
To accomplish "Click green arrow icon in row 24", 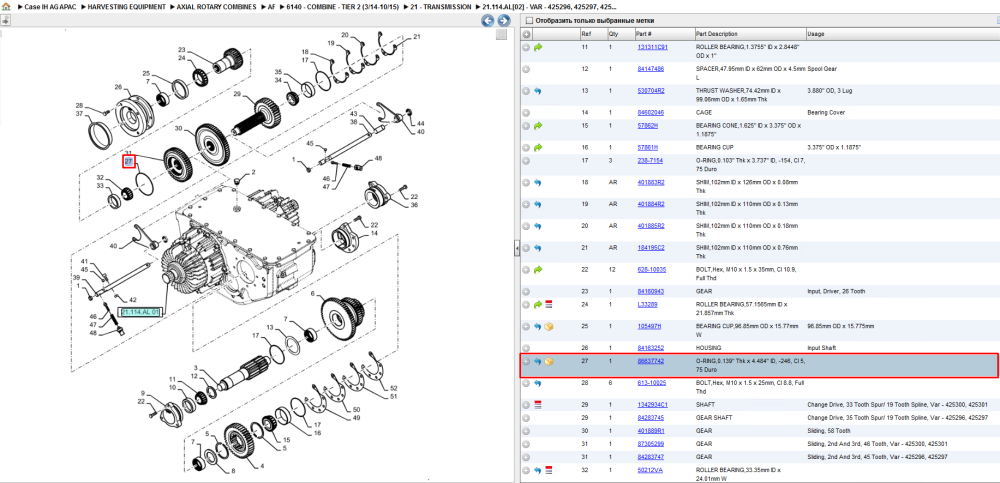I will coord(538,305).
